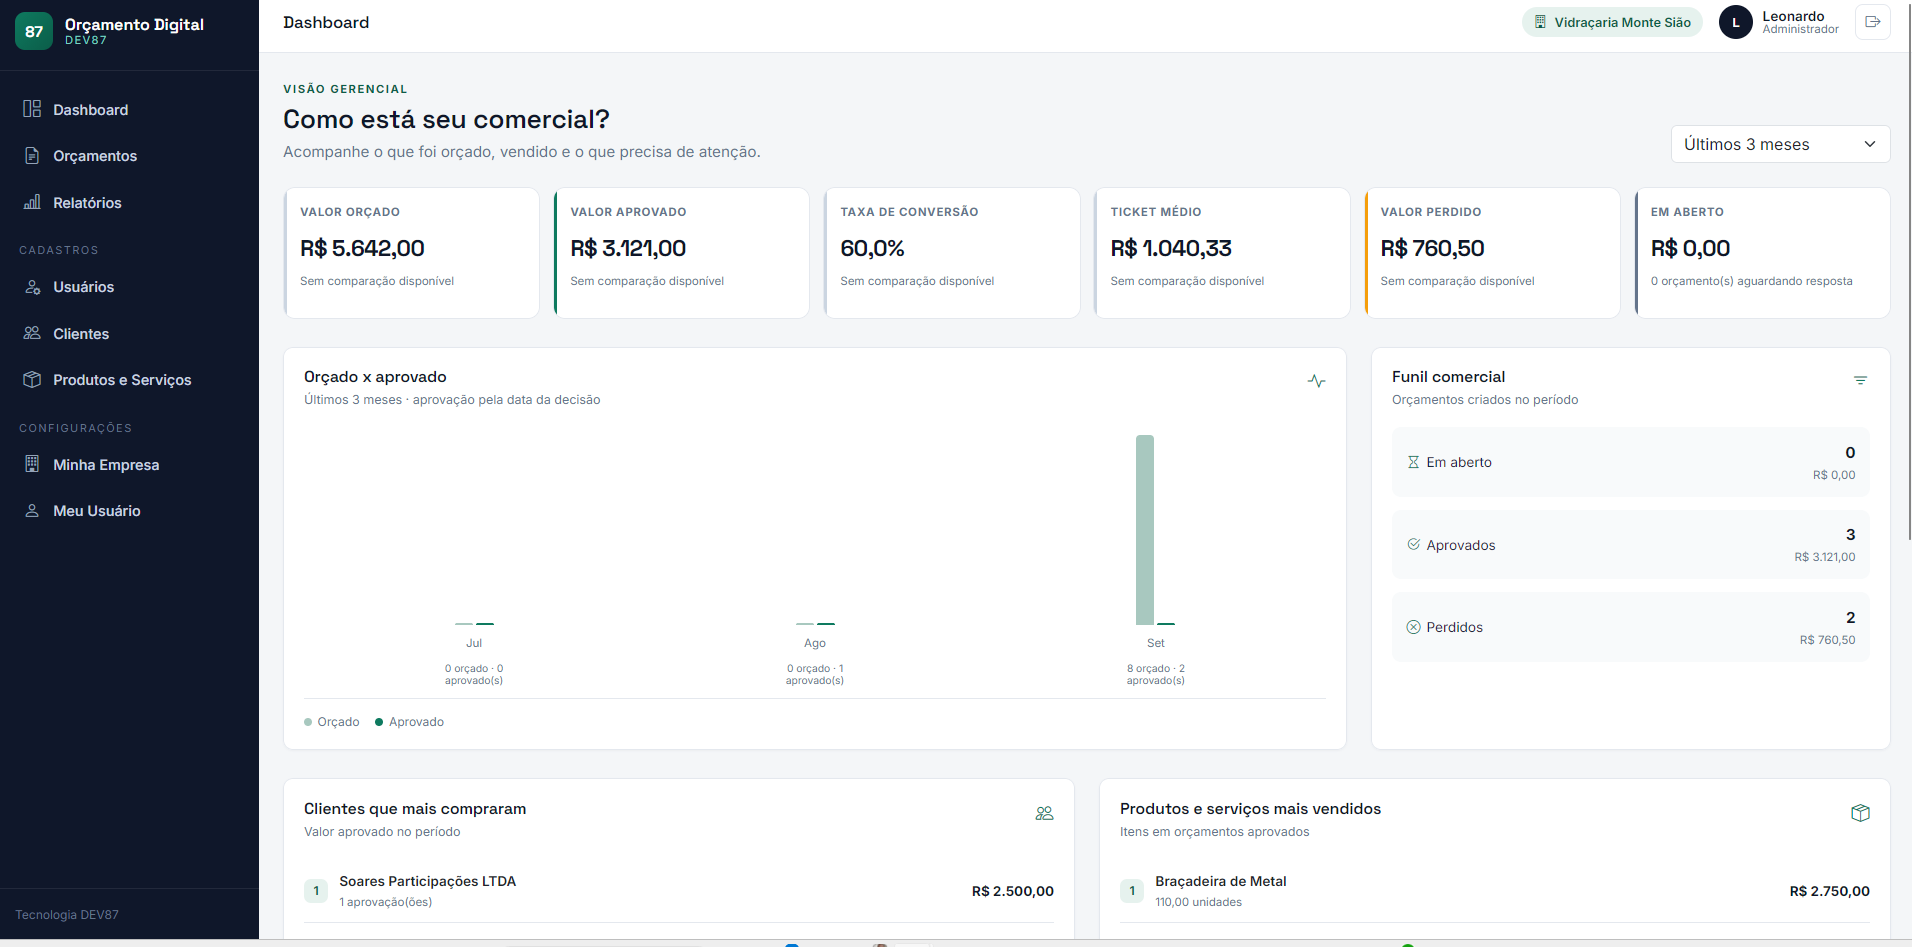Click the Minha Empresa building icon
This screenshot has height=947, width=1912.
click(x=32, y=464)
